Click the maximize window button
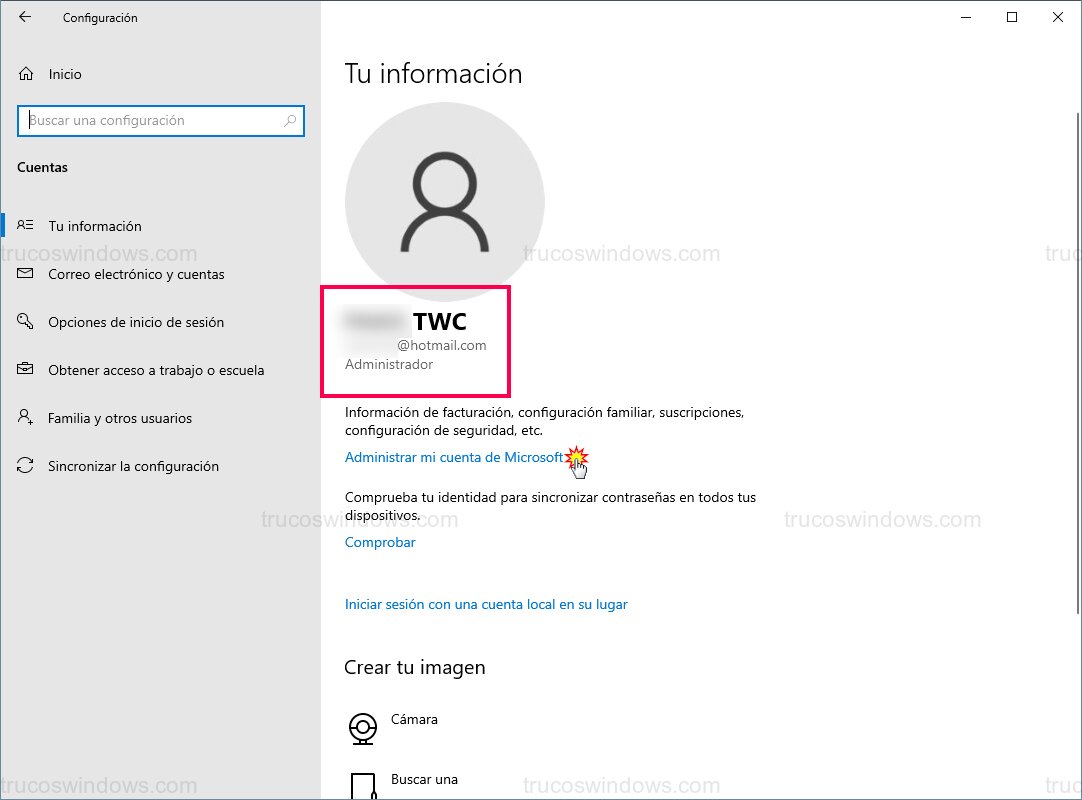This screenshot has width=1082, height=800. (x=1011, y=17)
